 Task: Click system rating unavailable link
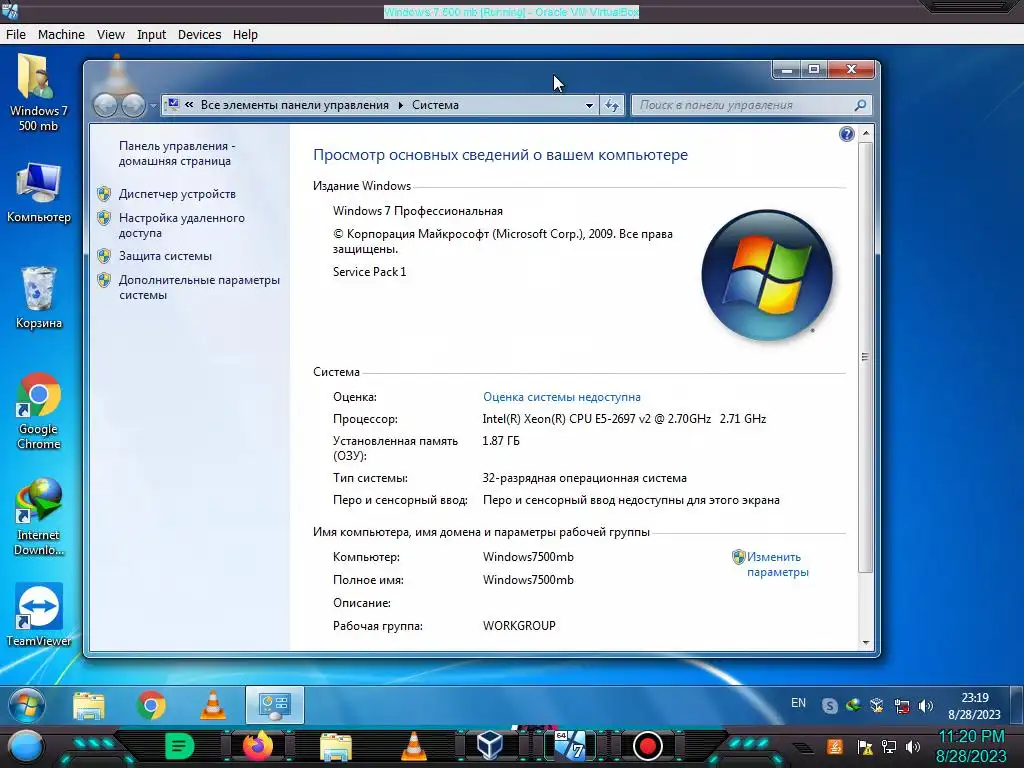pos(562,397)
